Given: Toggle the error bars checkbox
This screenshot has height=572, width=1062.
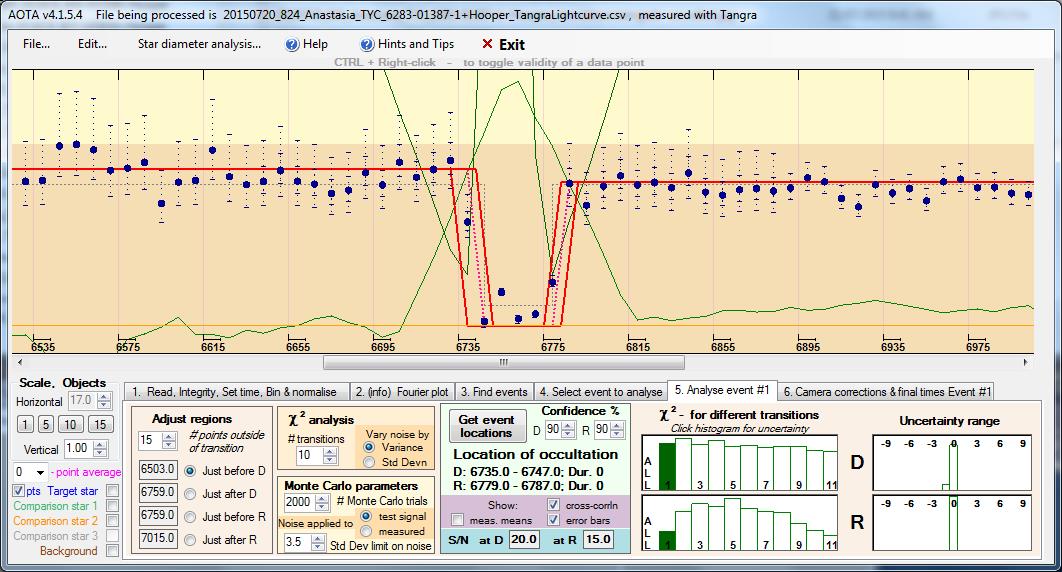Looking at the screenshot, I should 554,521.
